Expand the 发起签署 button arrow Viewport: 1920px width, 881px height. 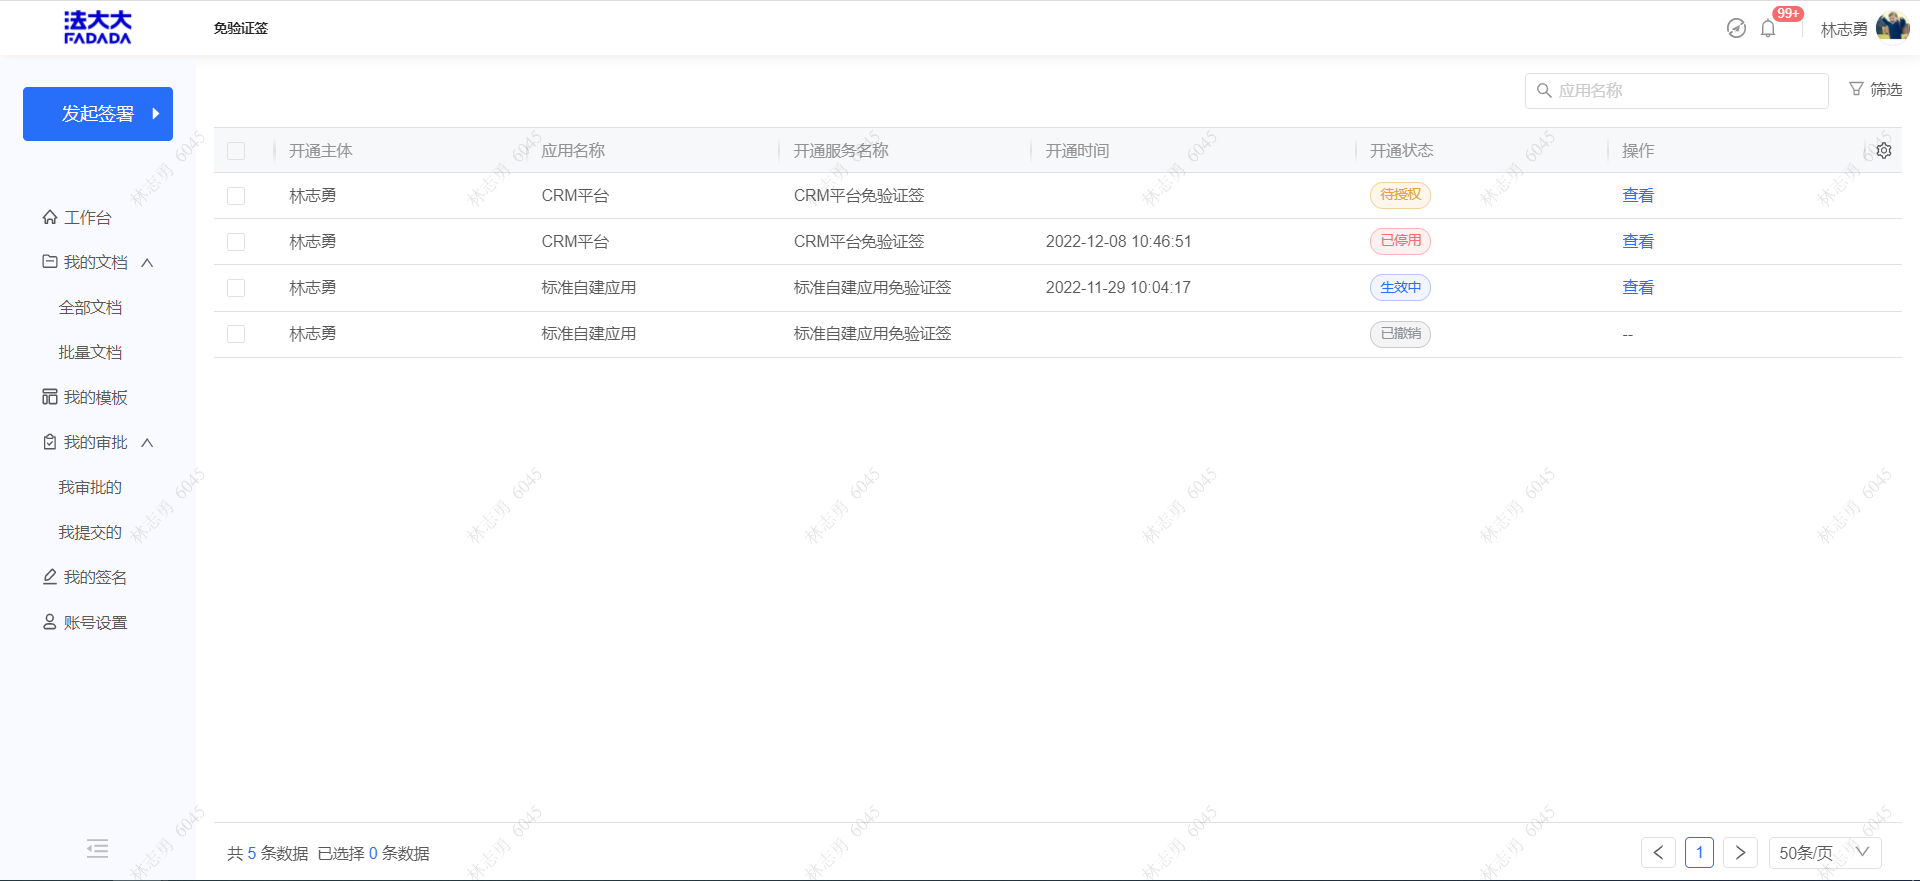(155, 114)
